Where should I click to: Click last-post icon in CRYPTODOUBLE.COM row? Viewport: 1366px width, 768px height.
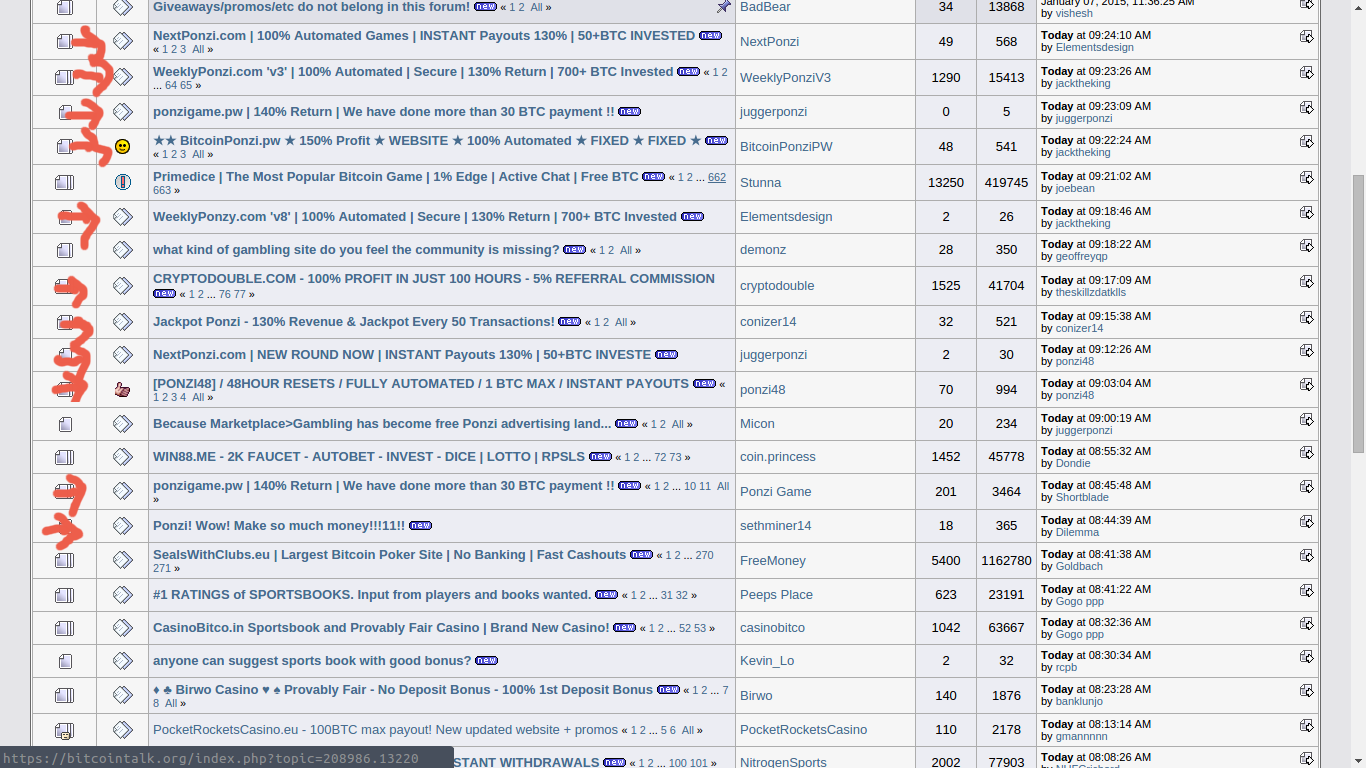[1307, 281]
